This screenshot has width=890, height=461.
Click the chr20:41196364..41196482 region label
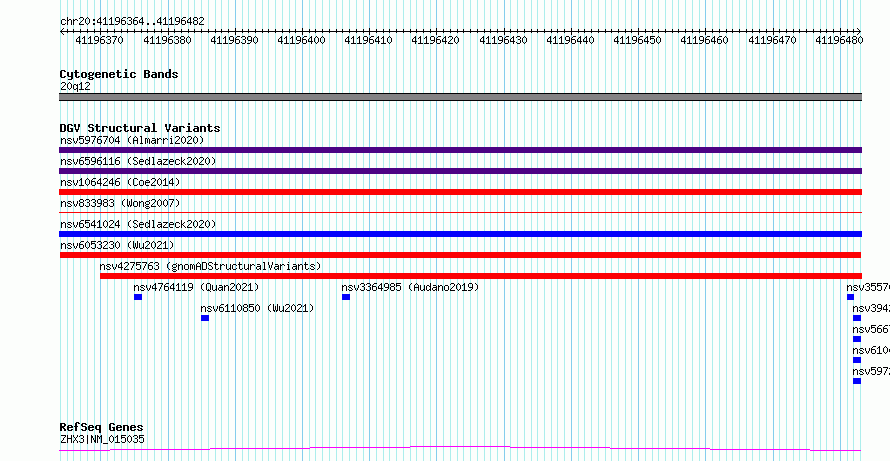[x=132, y=22]
